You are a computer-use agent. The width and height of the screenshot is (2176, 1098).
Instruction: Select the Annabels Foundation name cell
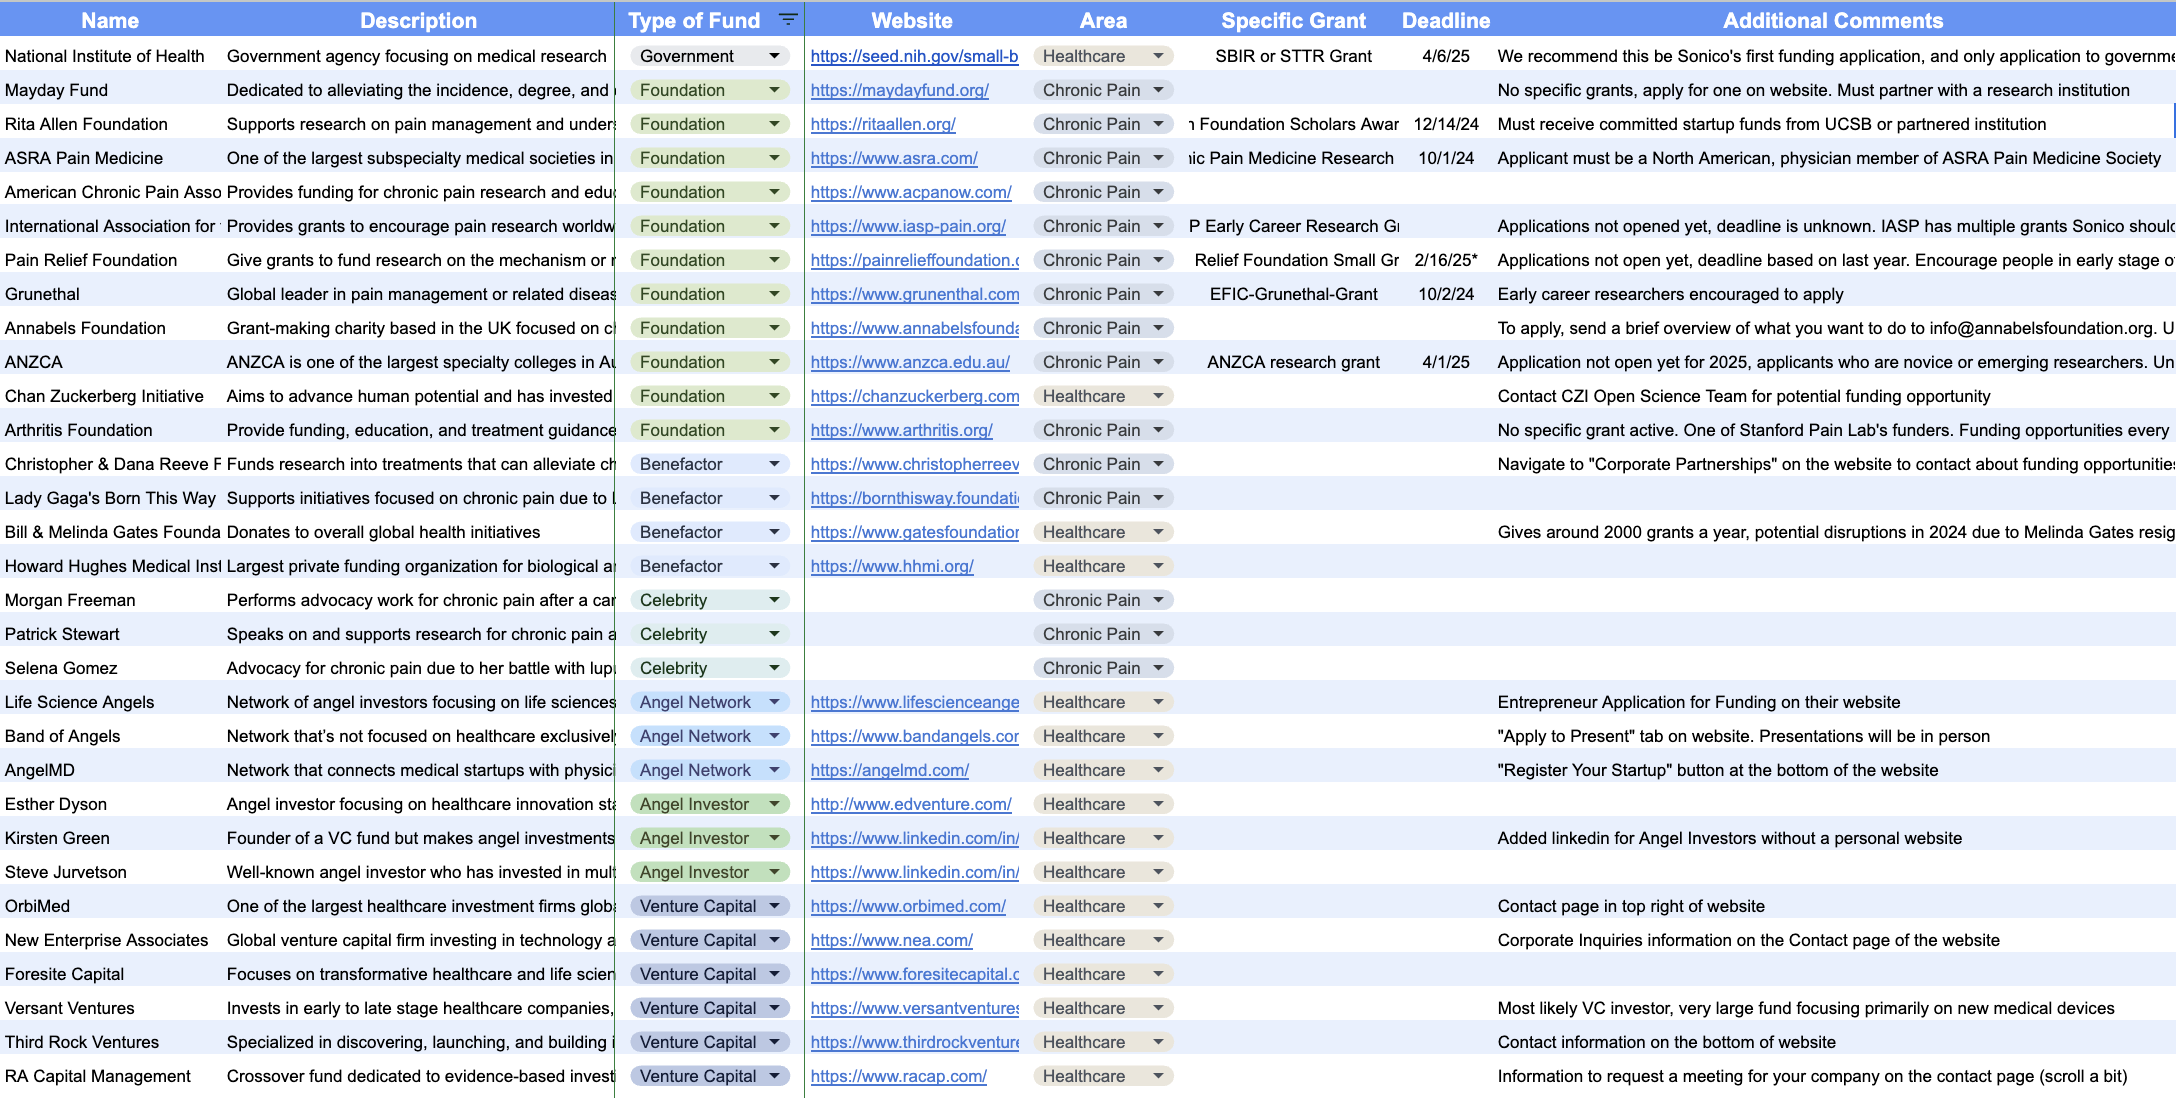pos(111,328)
